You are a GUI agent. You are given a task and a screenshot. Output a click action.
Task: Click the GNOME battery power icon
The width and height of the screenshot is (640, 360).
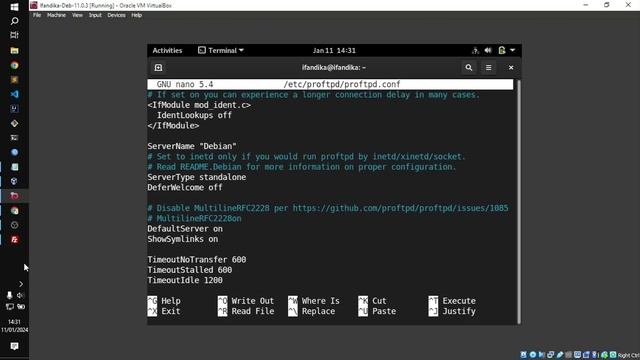point(502,51)
